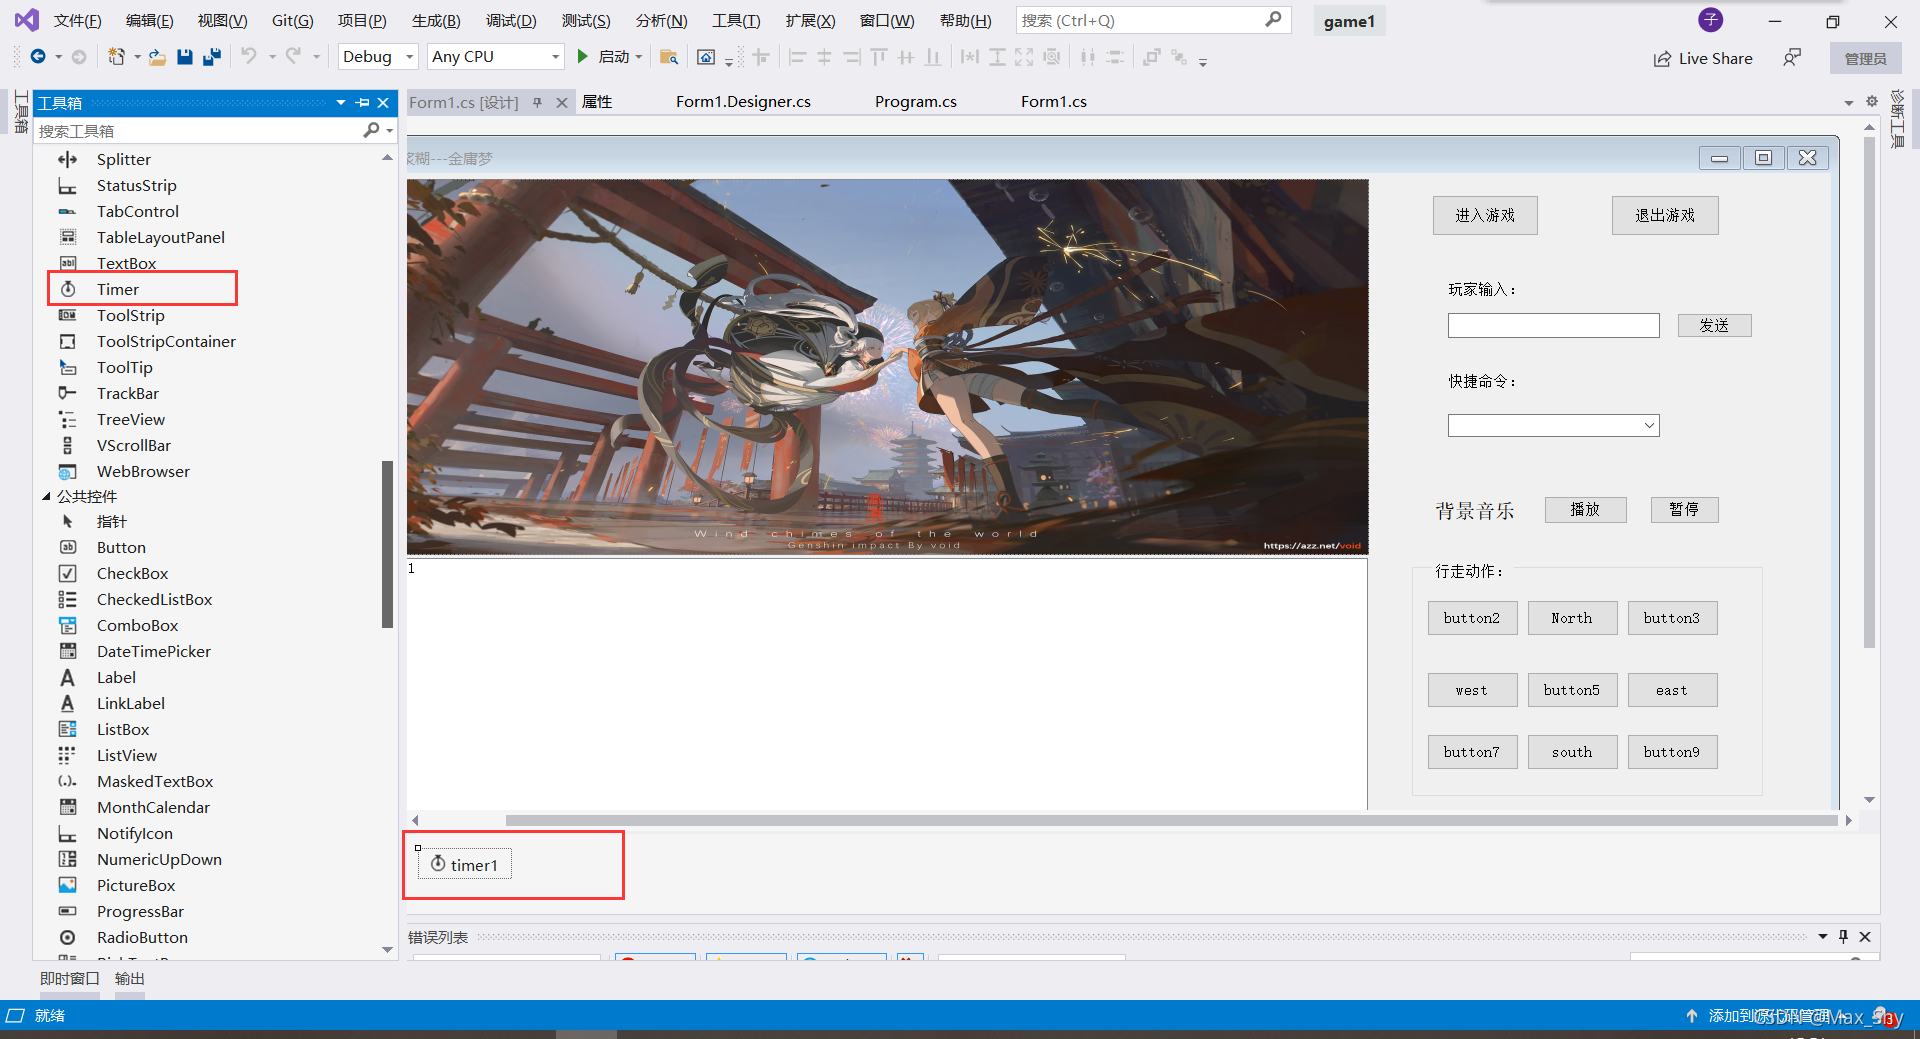Click the 暂停 music button
This screenshot has width=1920, height=1039.
tap(1684, 510)
